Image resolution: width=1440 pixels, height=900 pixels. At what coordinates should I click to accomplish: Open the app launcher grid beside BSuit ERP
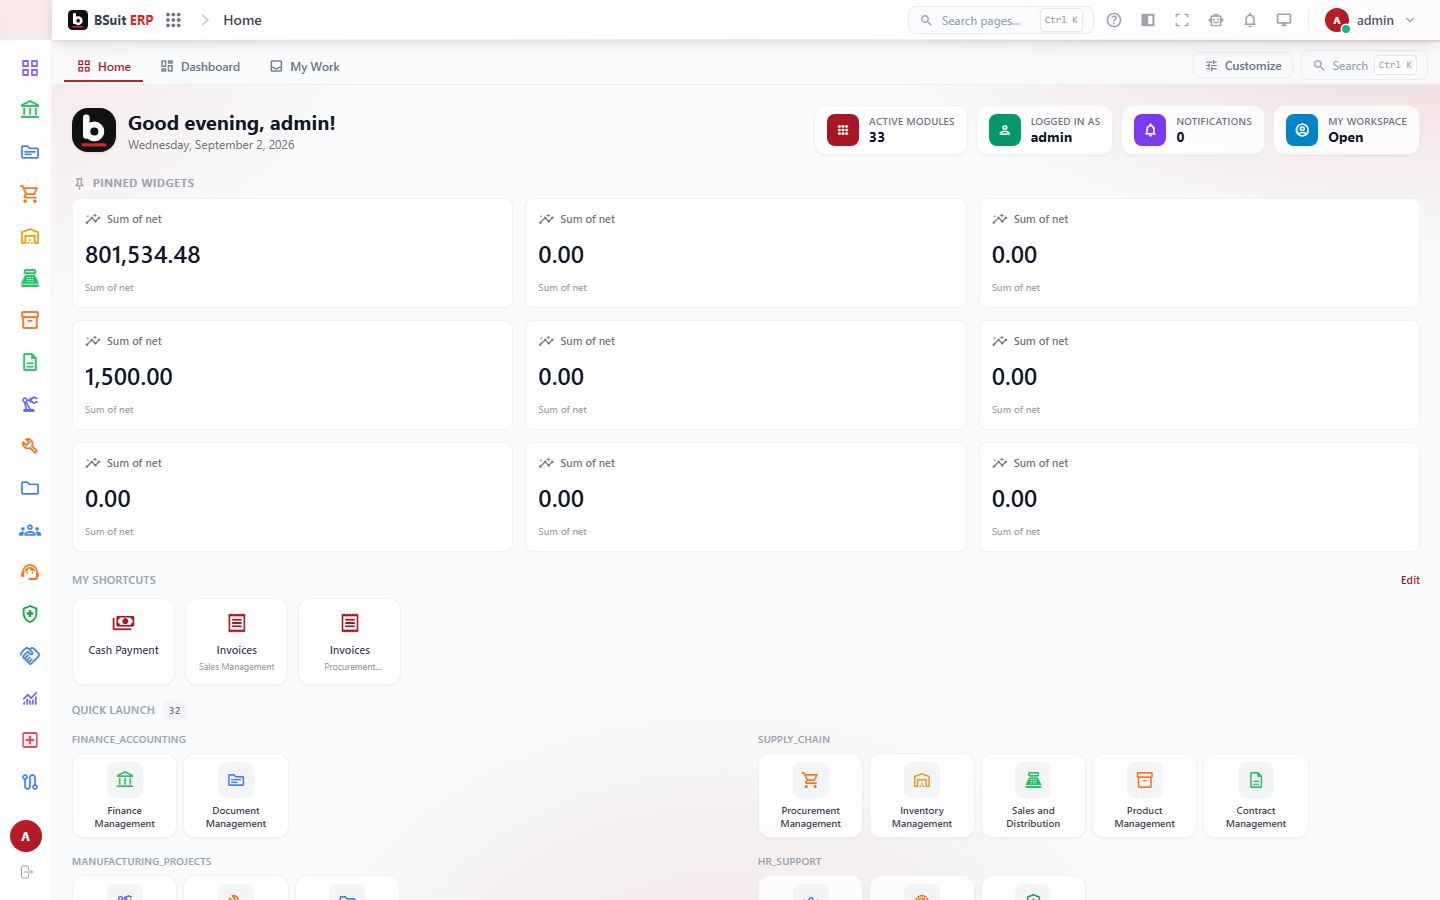coord(173,20)
